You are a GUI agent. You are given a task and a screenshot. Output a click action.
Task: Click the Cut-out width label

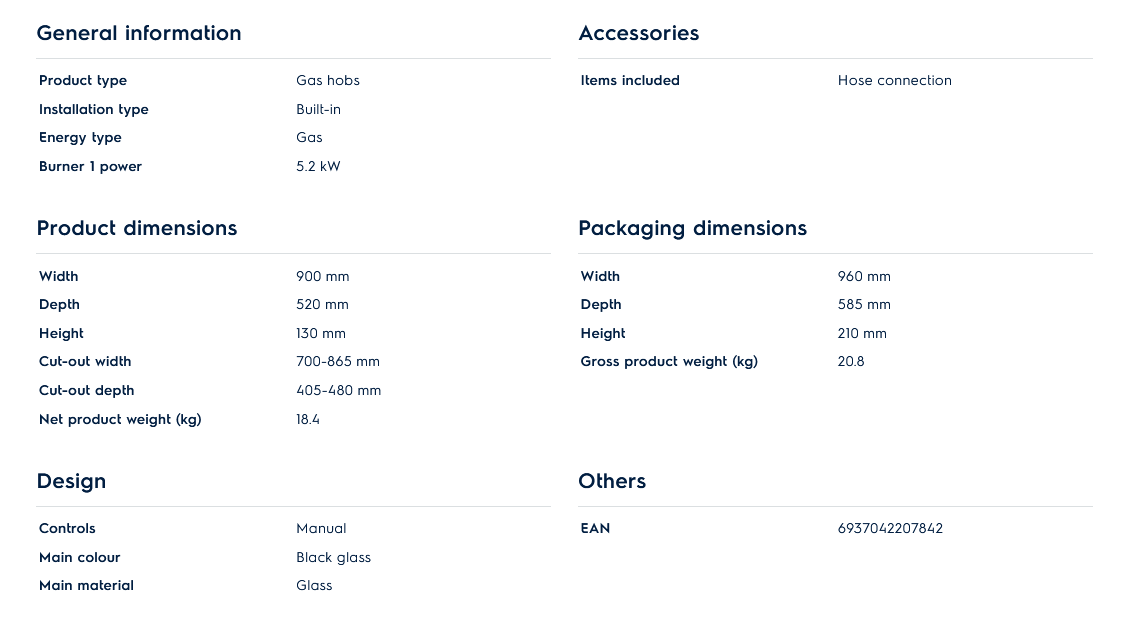coord(85,361)
